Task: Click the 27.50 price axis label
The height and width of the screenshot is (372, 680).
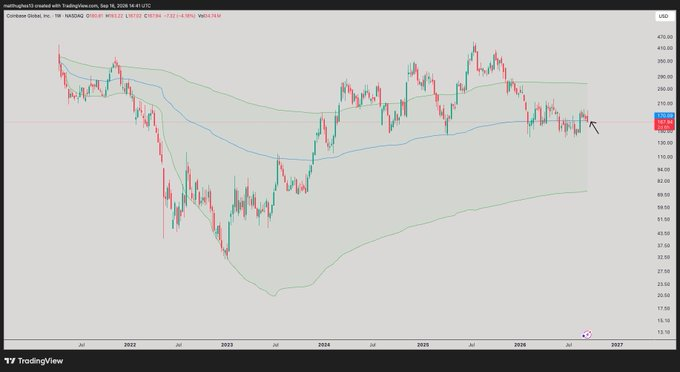Action: coord(664,271)
